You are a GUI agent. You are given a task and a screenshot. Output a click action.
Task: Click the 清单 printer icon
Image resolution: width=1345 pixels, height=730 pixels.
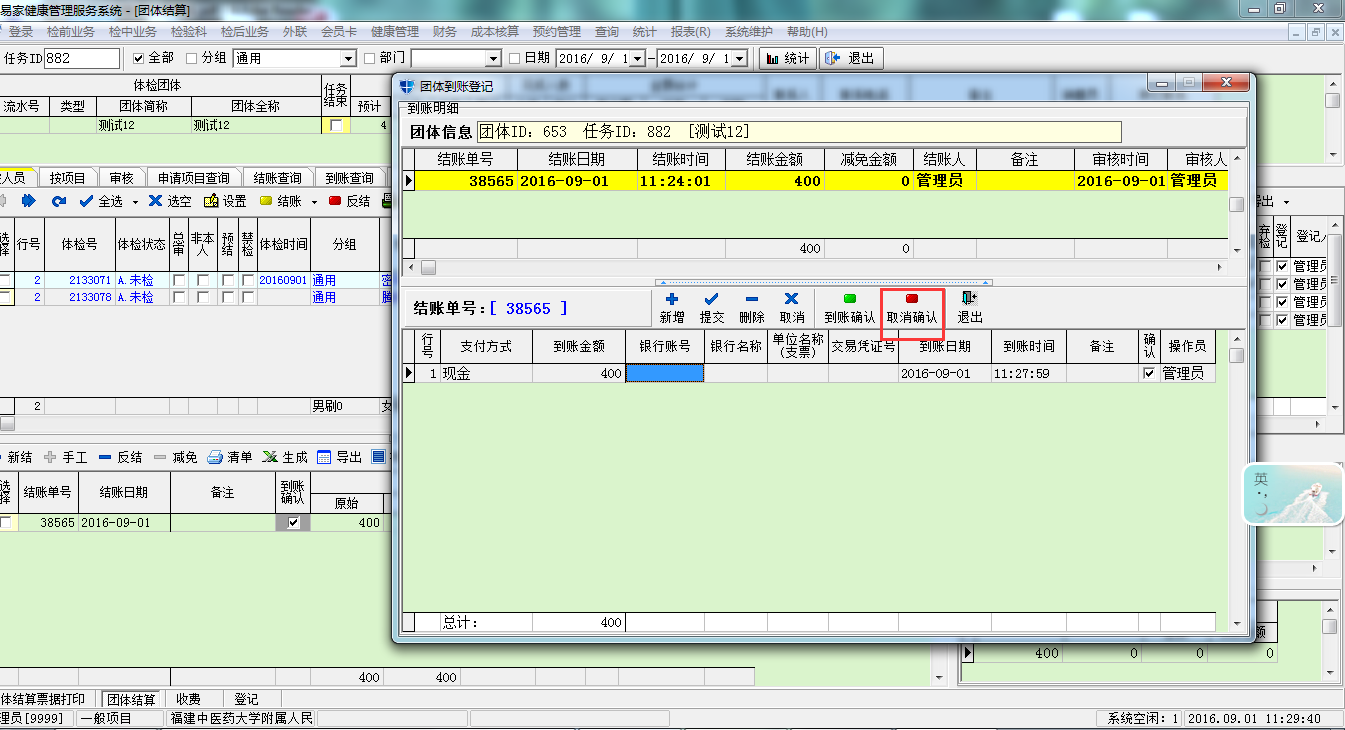pyautogui.click(x=214, y=457)
